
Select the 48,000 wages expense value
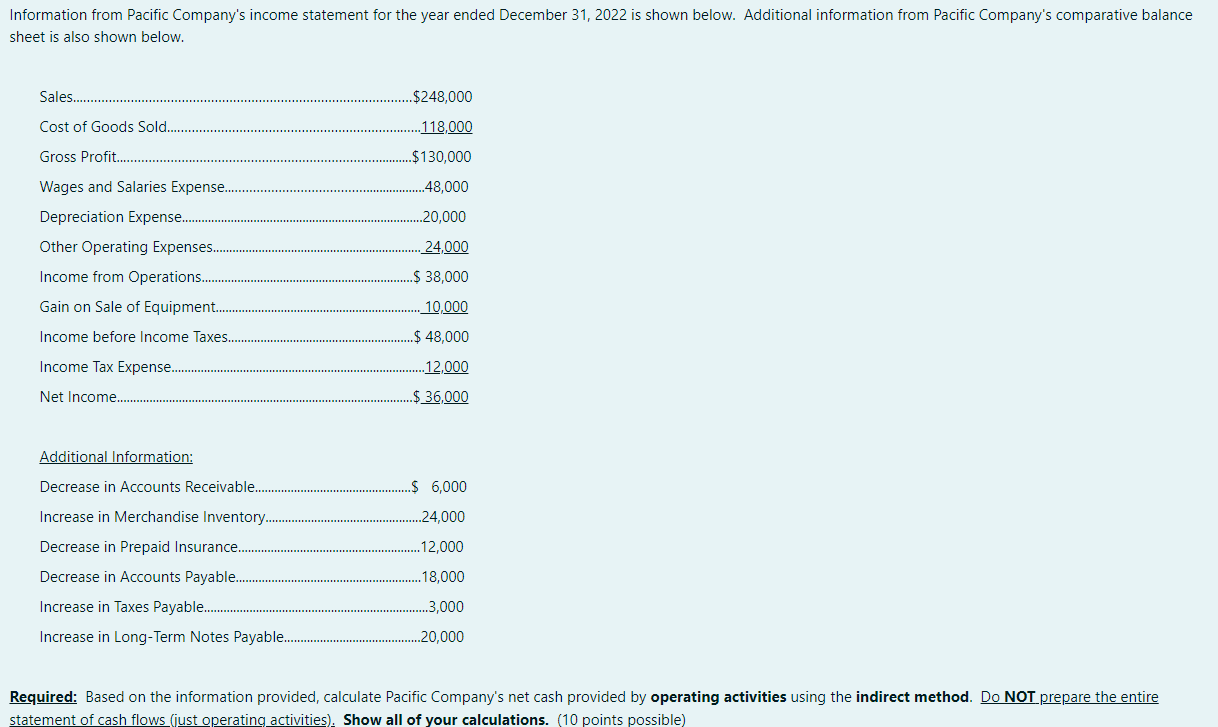pos(446,187)
